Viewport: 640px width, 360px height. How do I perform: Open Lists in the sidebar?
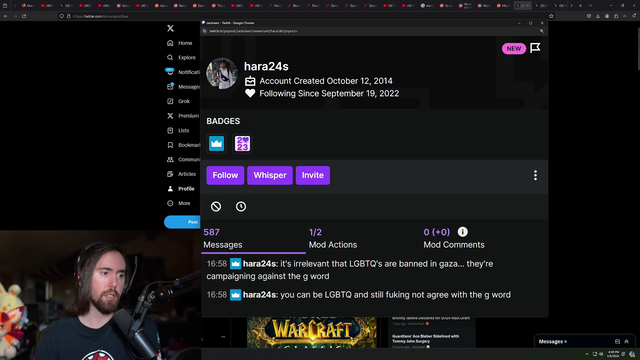point(178,131)
